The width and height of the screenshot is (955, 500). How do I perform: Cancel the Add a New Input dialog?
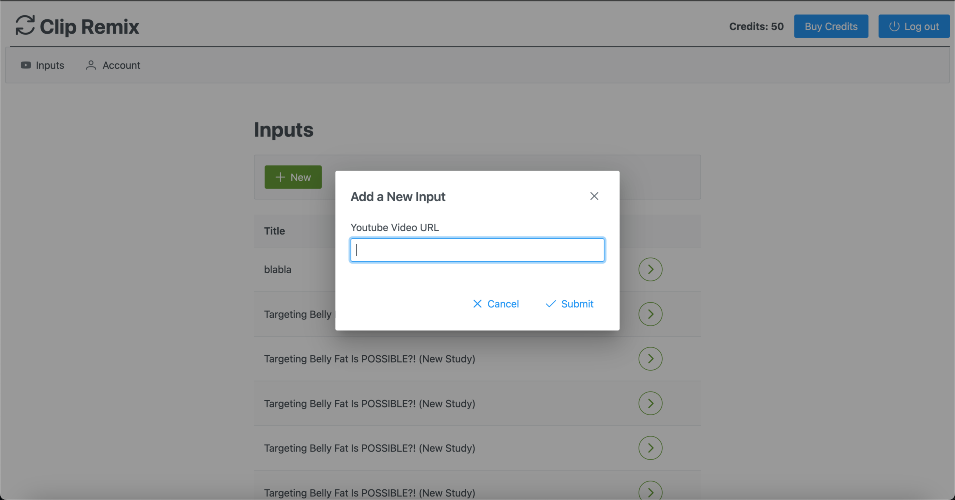[x=496, y=304]
